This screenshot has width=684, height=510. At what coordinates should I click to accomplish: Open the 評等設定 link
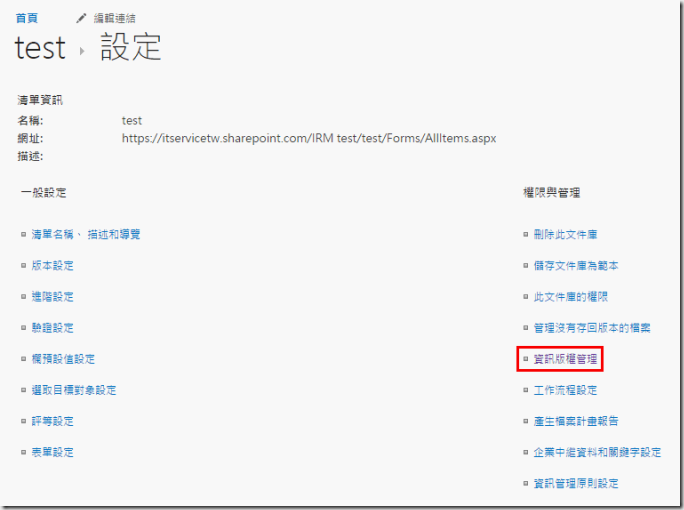(52, 421)
